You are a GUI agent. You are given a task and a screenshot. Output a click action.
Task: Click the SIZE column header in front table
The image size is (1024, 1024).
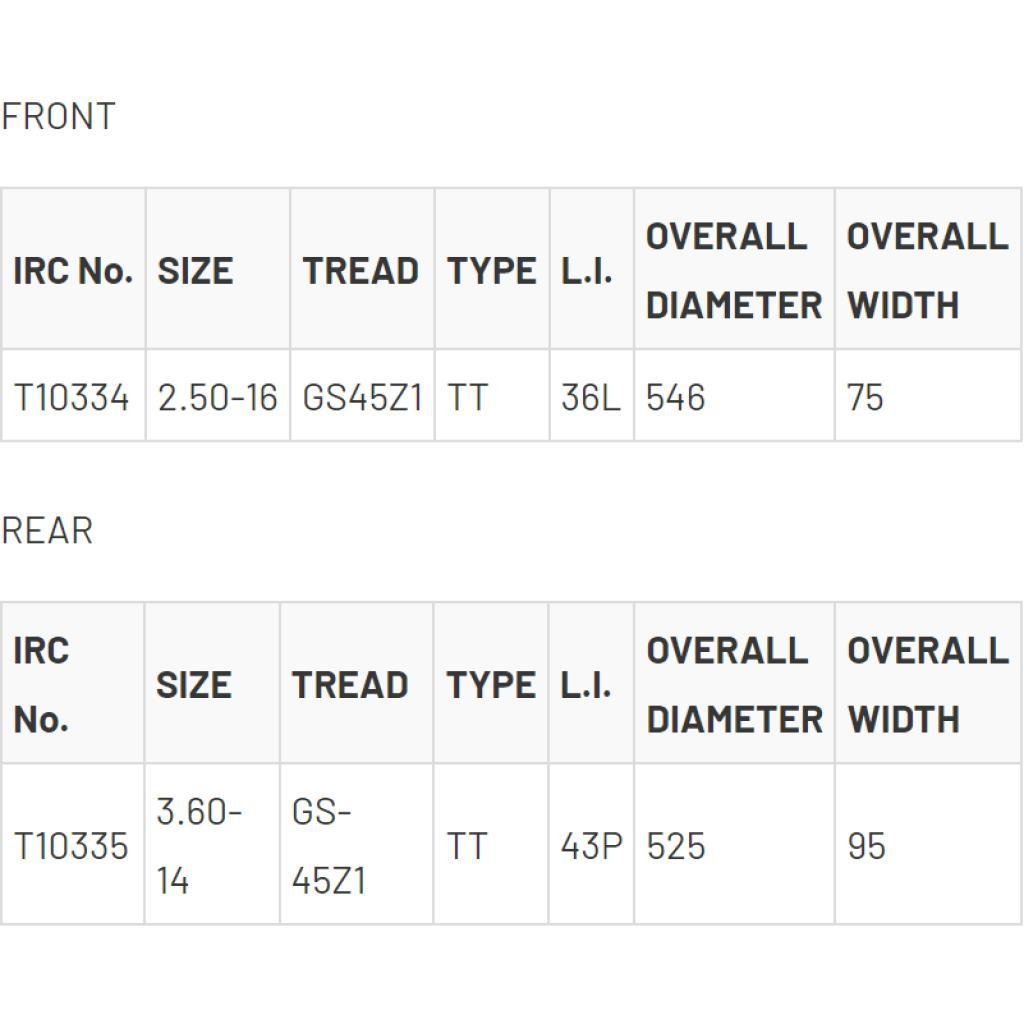195,271
